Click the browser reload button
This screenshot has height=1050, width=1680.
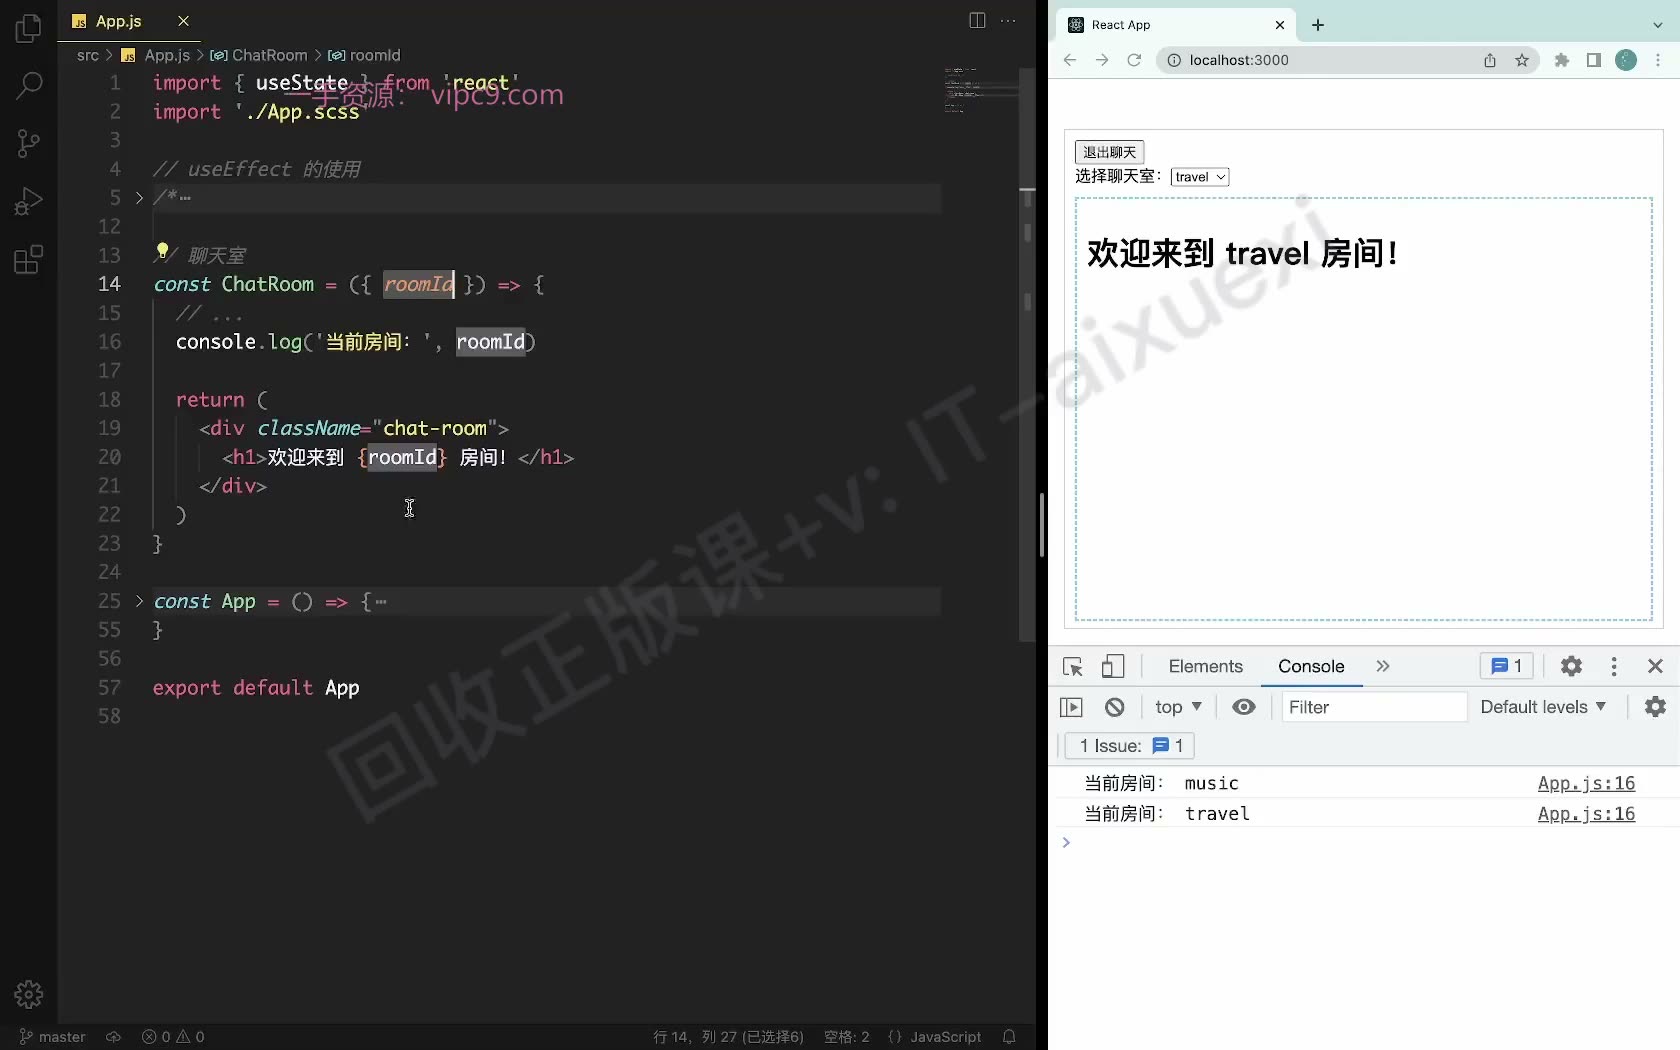1134,60
